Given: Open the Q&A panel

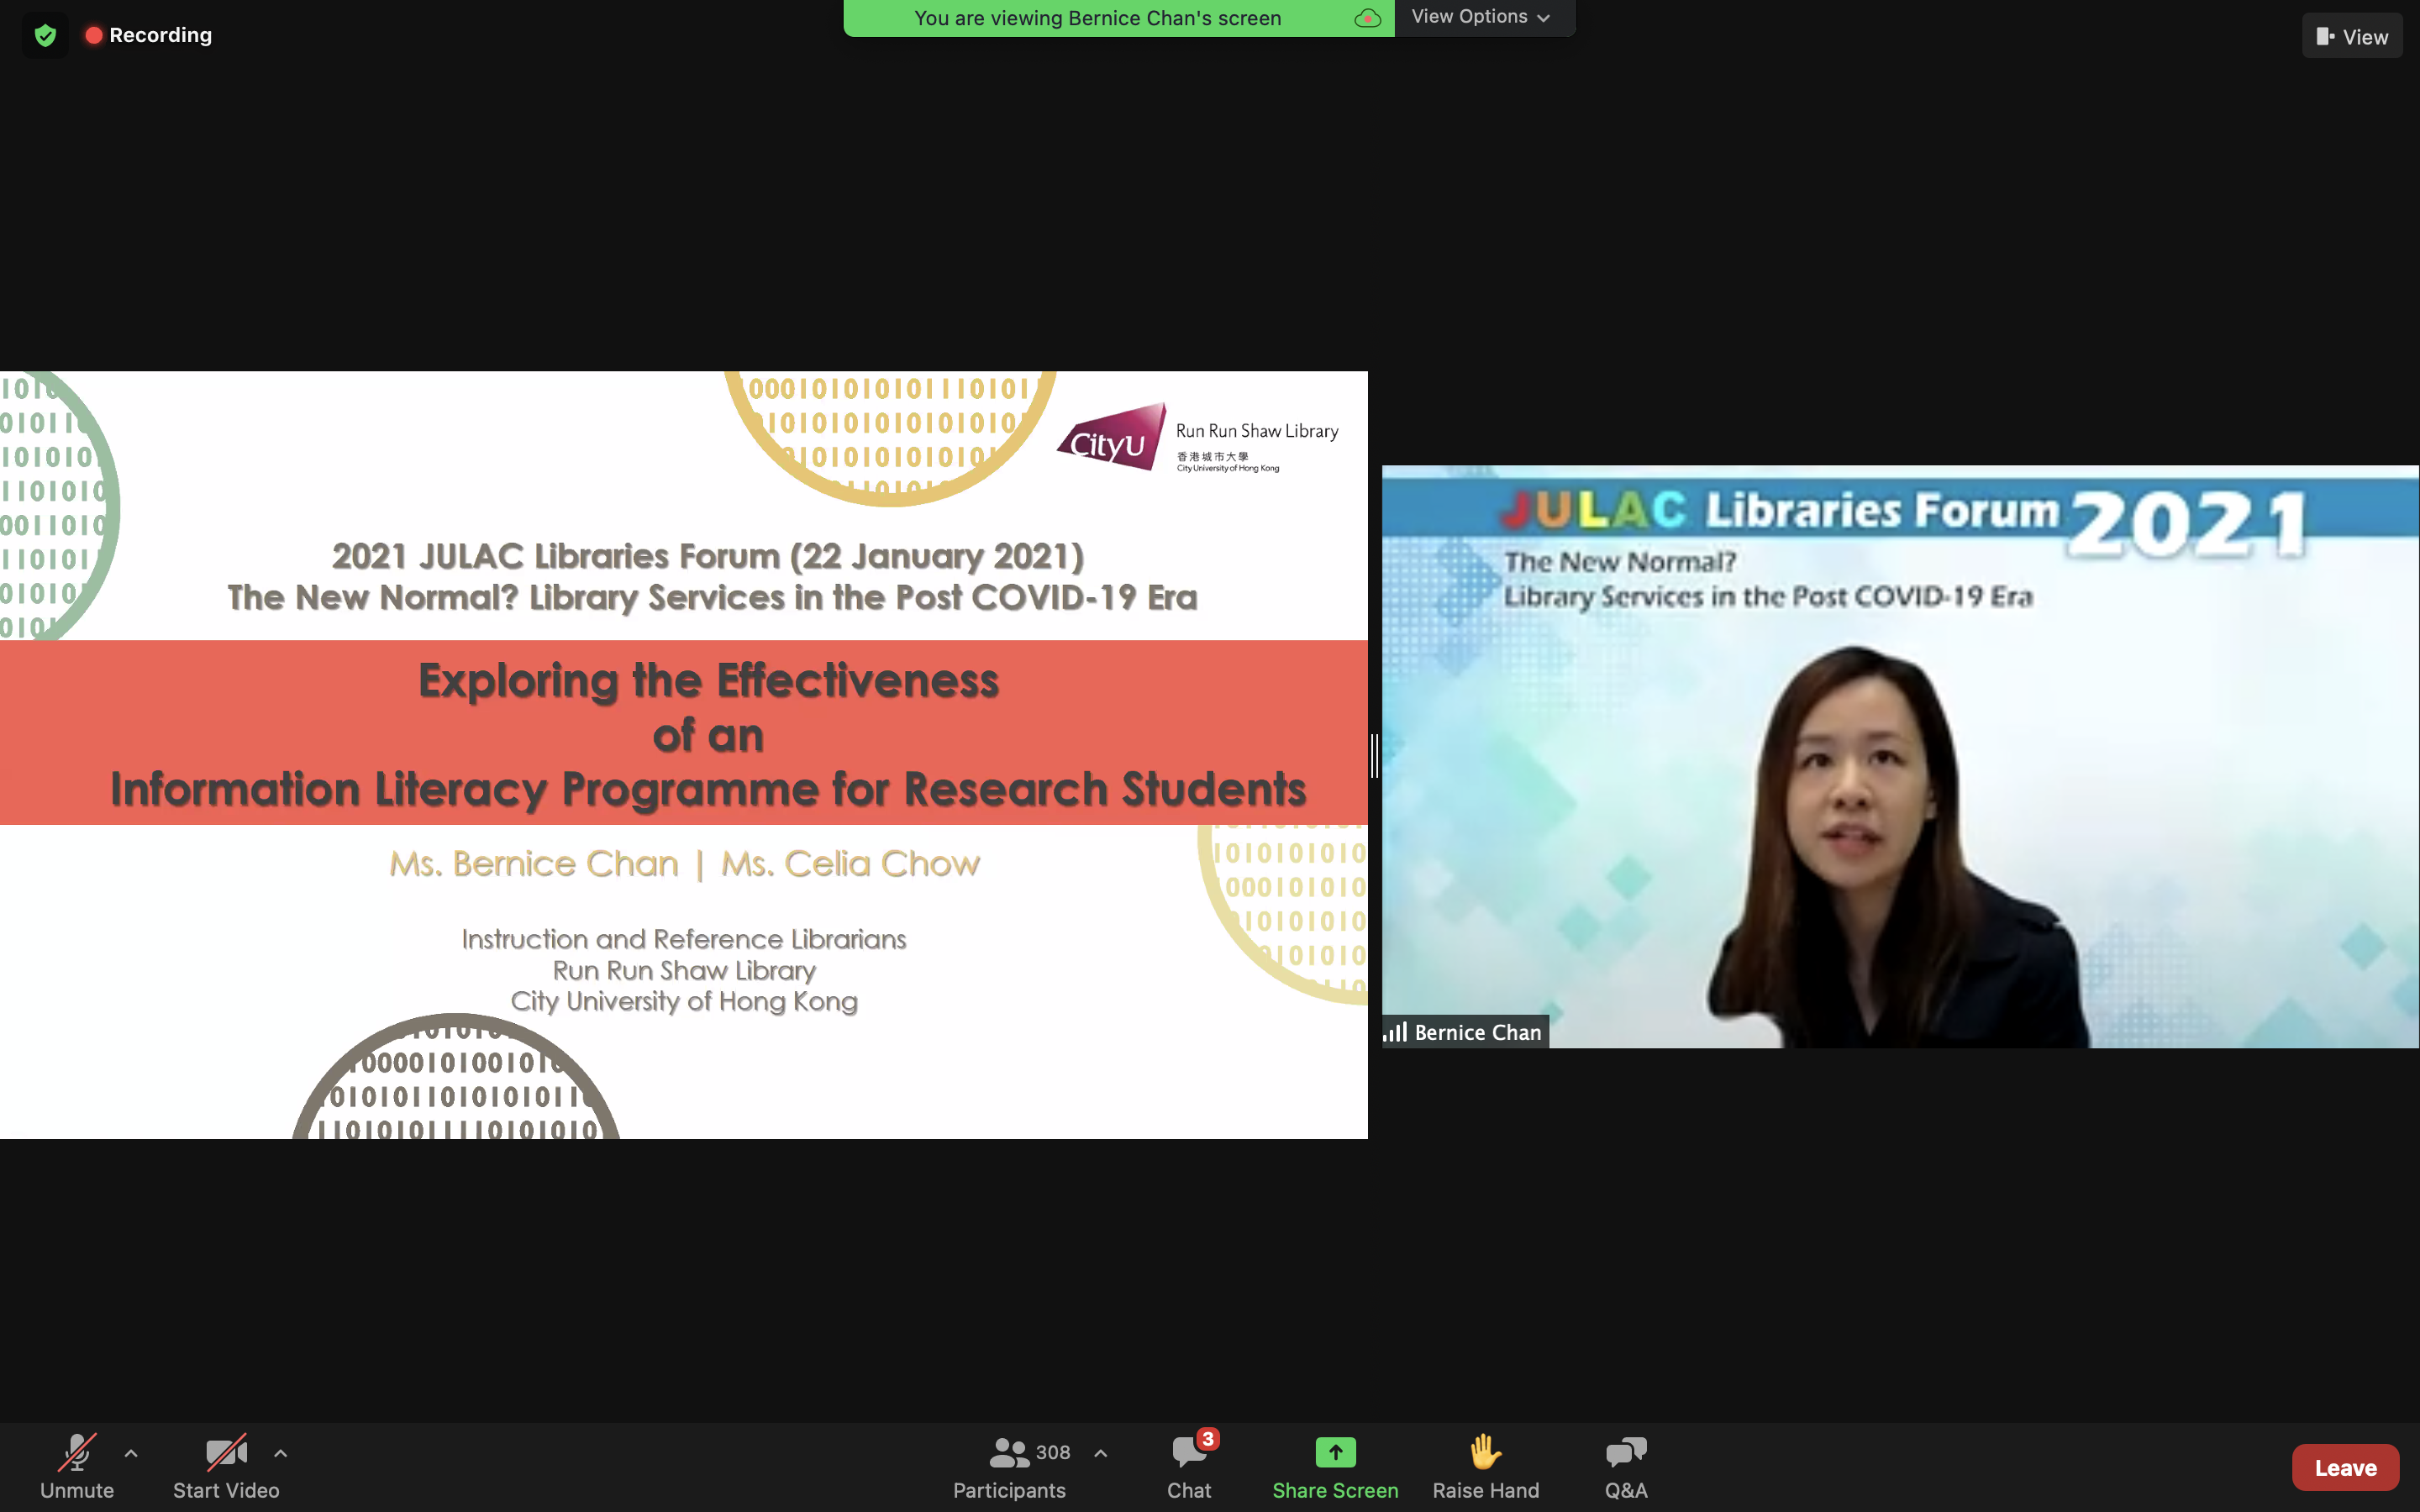Looking at the screenshot, I should (x=1625, y=1465).
